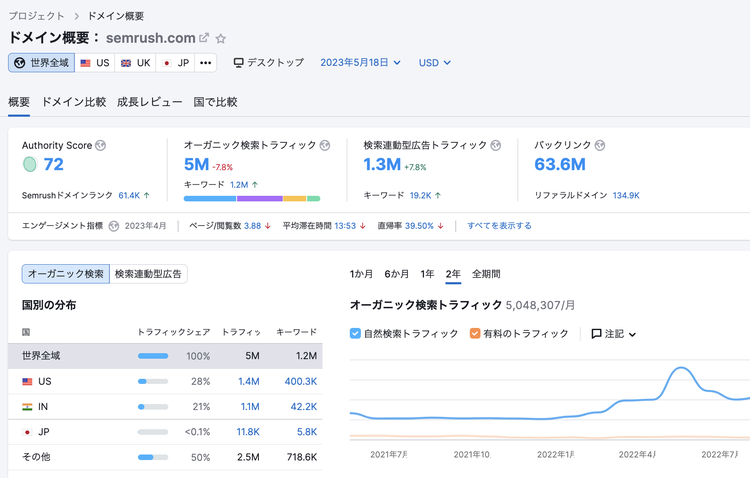750x478 pixels.
Task: Open paid traffic value 1.3M
Action: click(382, 165)
